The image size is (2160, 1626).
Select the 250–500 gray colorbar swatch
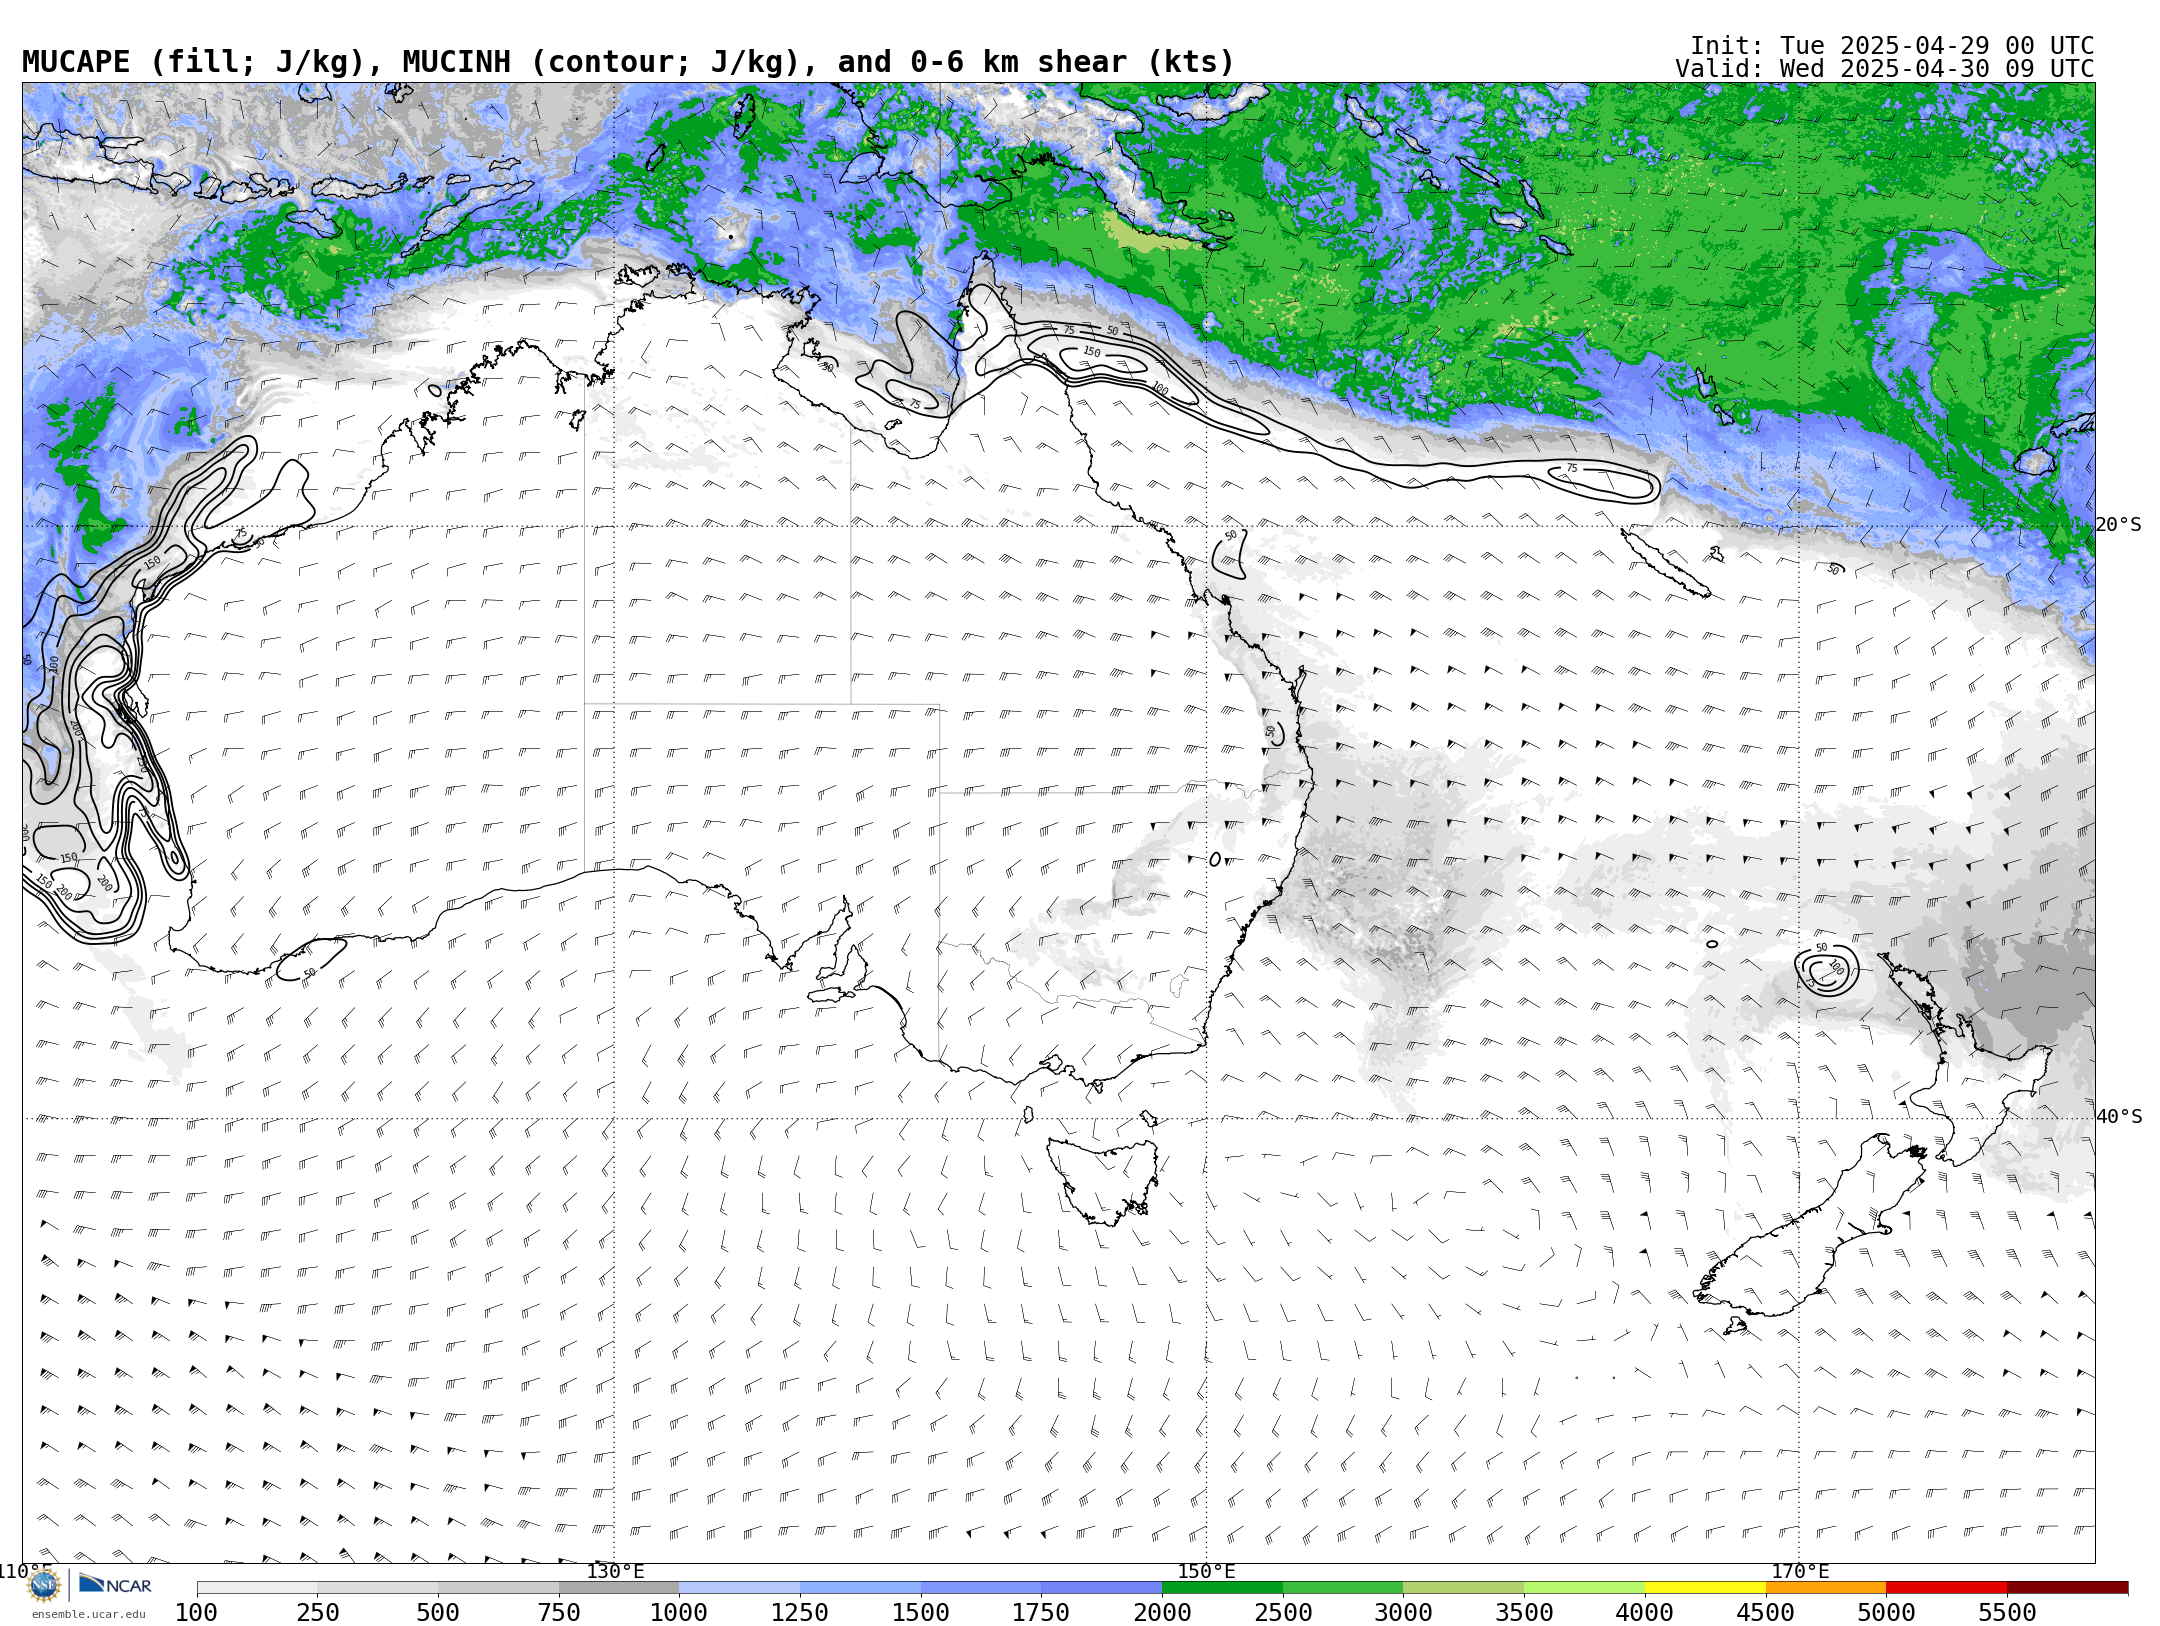coord(378,1588)
